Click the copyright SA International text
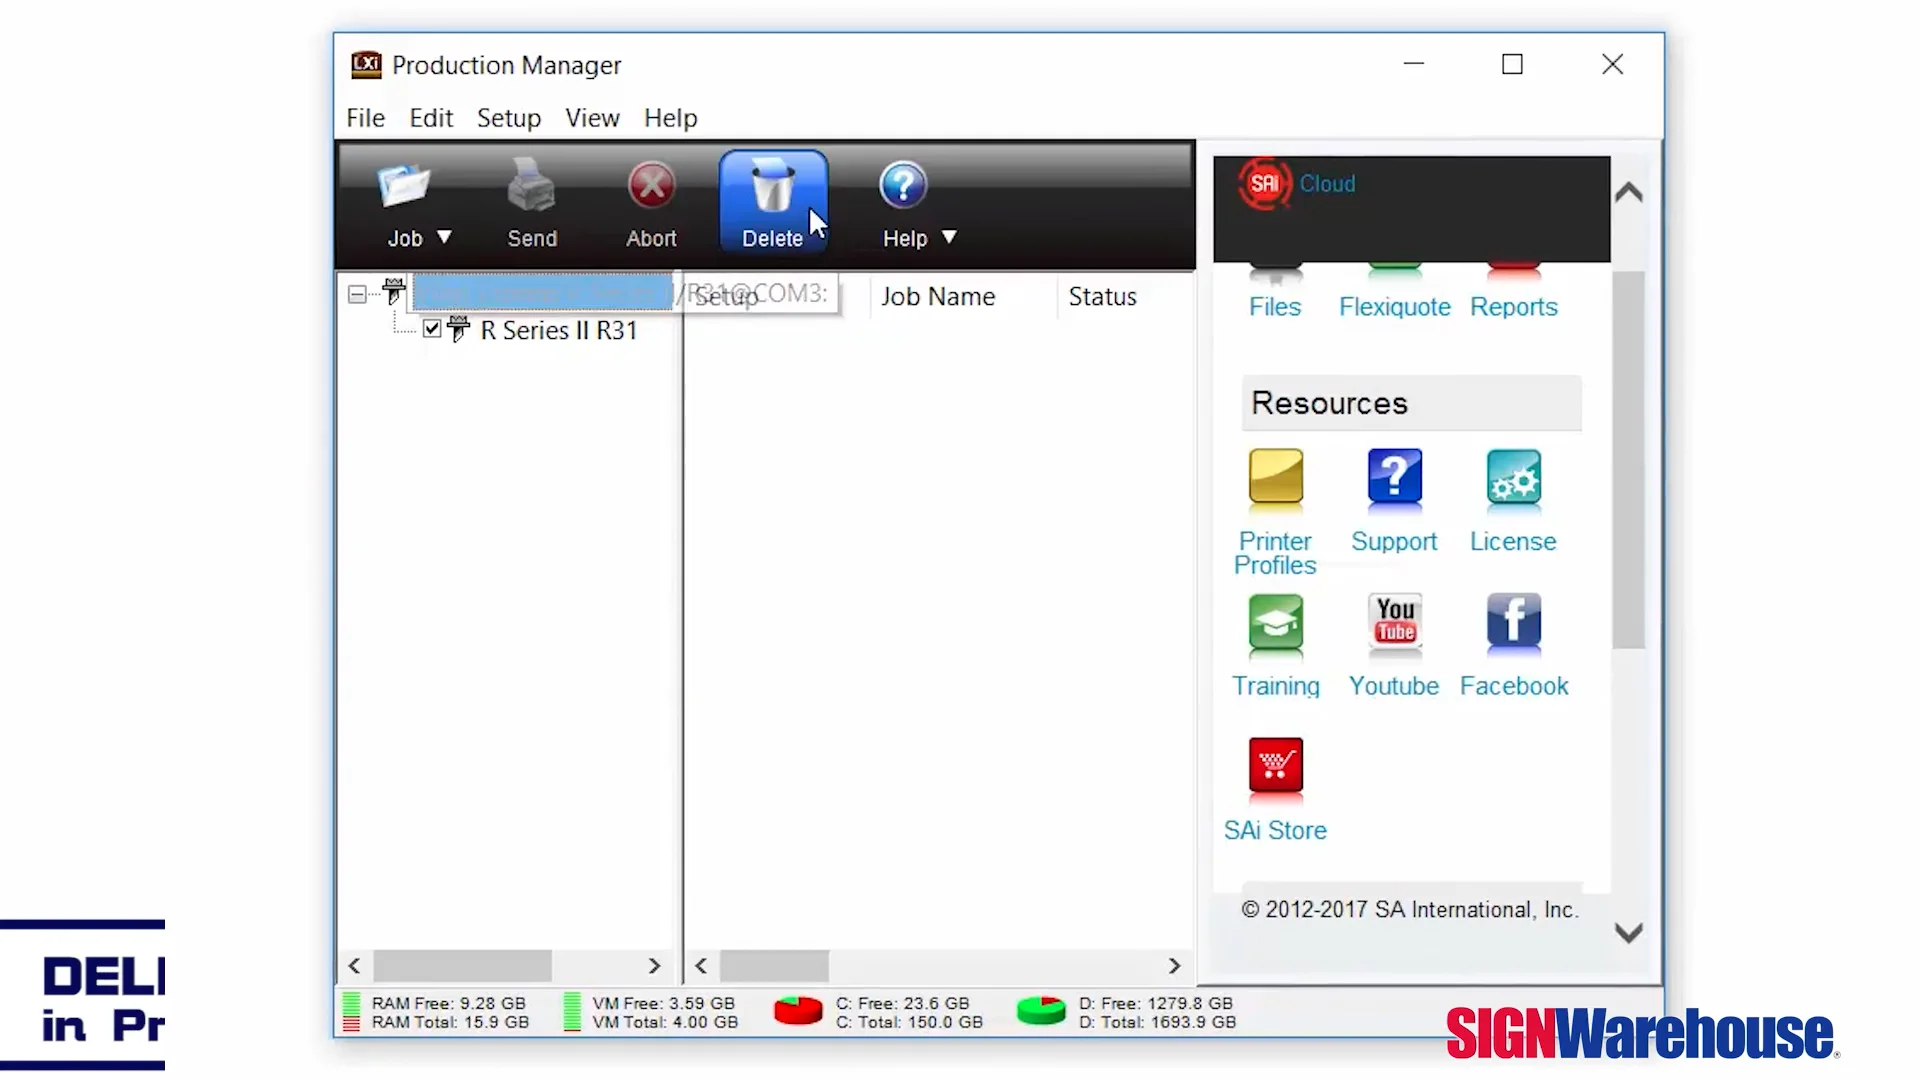Screen dimensions: 1920x1080 tap(1409, 910)
